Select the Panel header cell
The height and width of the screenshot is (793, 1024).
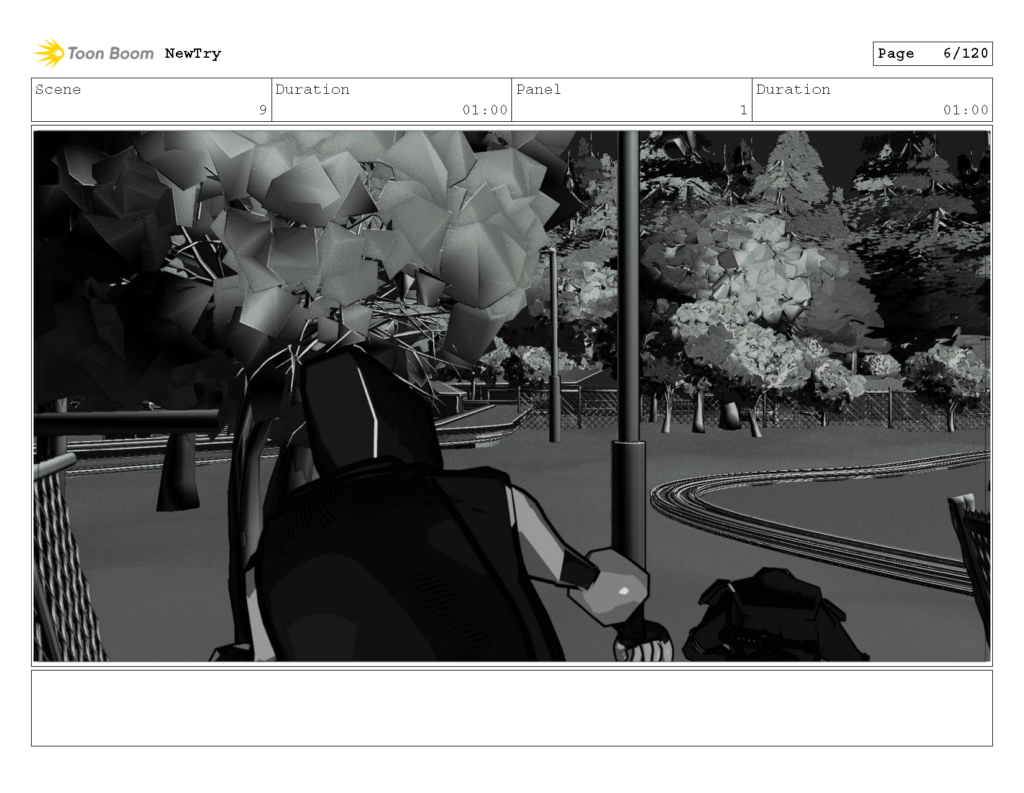click(x=539, y=90)
